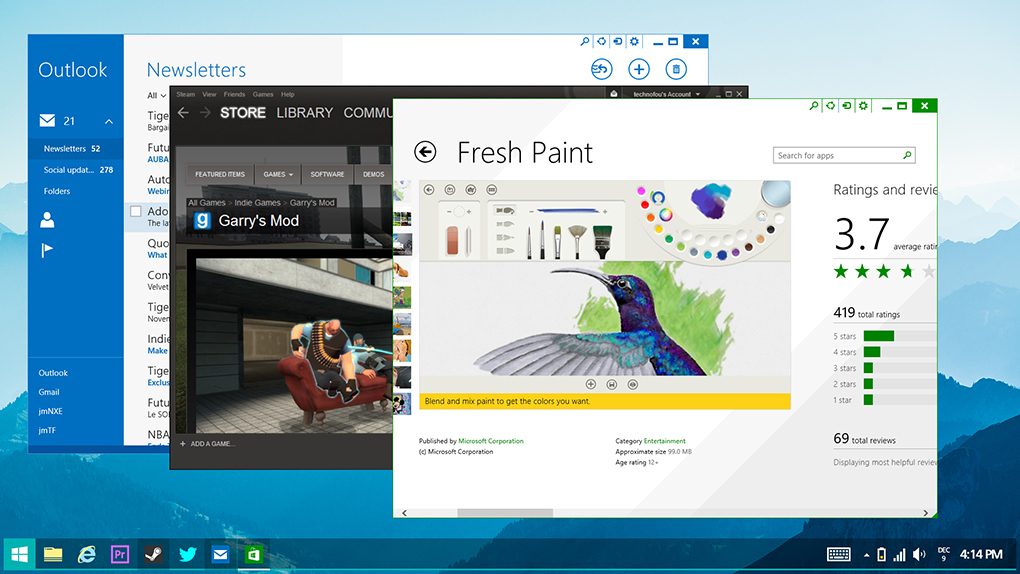Click Featured Items tab in Steam store
This screenshot has width=1020, height=574.
[220, 174]
